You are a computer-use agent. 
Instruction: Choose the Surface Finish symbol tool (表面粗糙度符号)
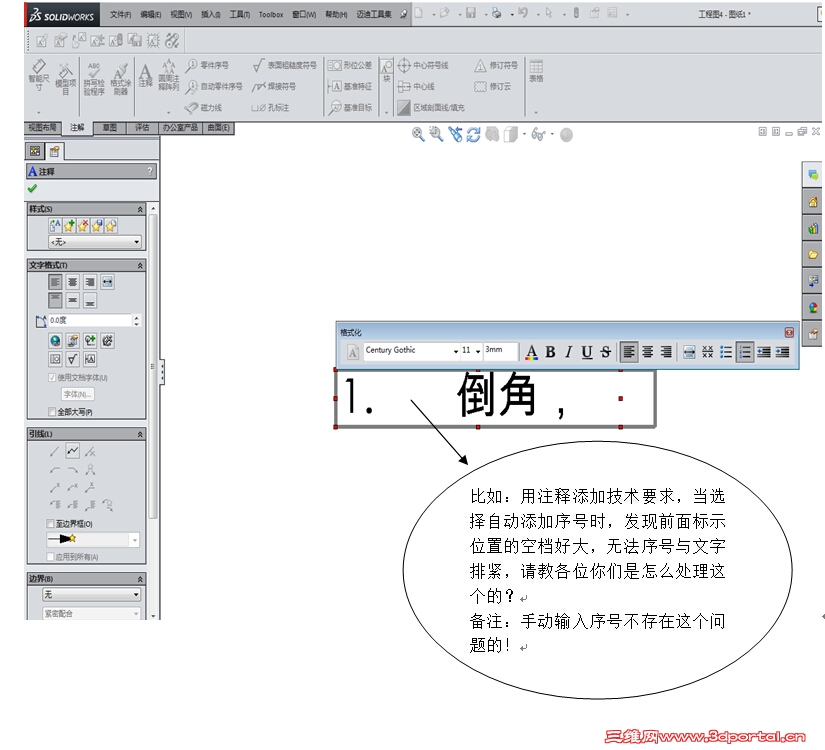click(285, 65)
